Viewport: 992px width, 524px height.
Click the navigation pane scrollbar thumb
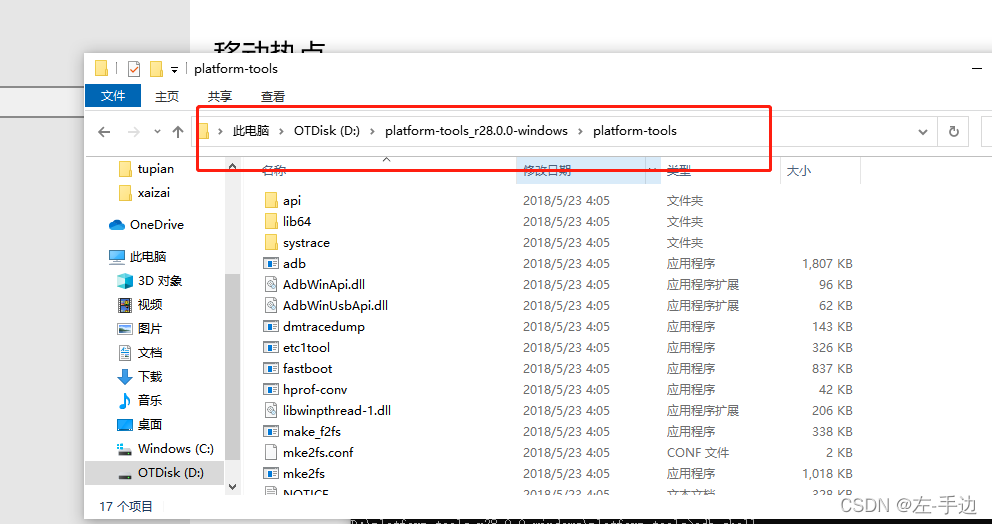coord(232,367)
